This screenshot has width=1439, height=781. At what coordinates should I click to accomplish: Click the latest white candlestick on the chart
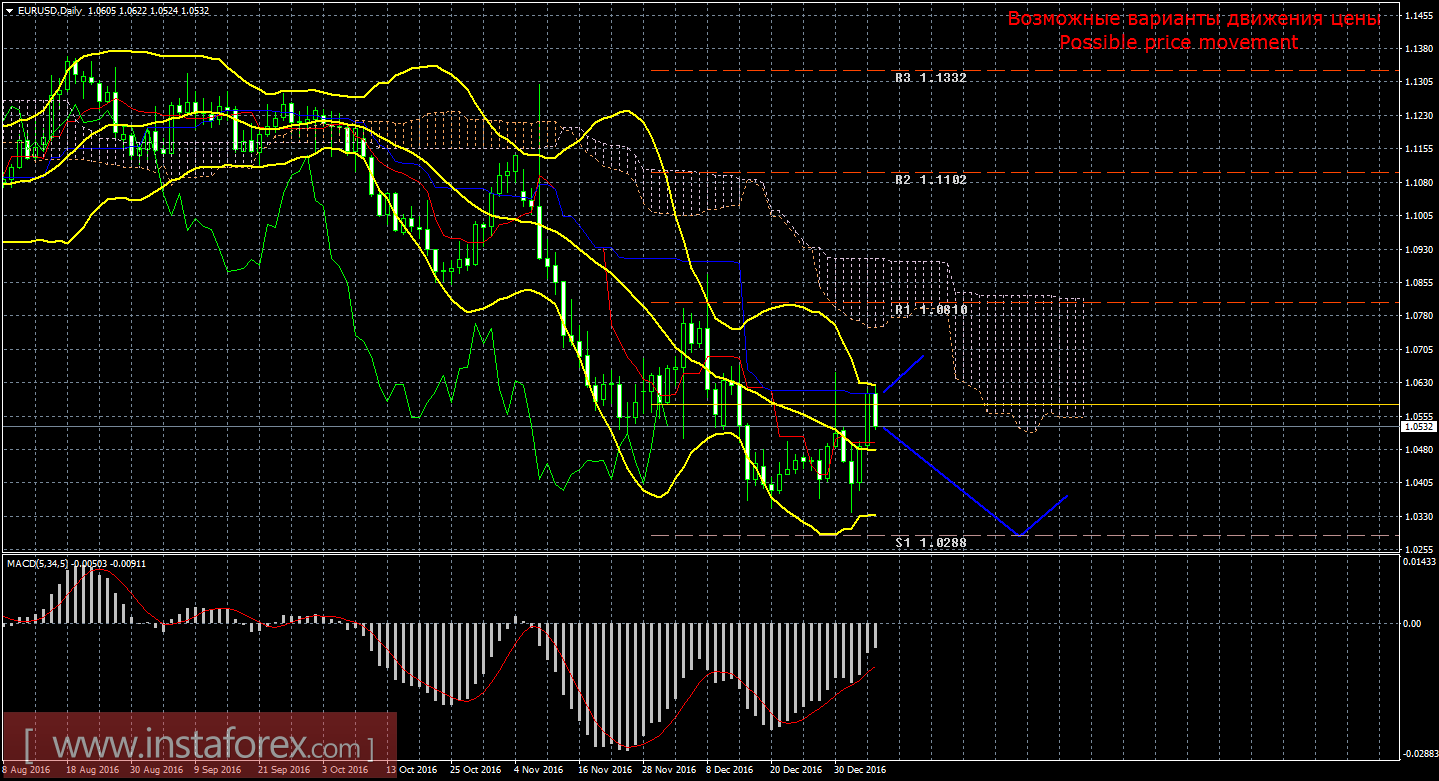click(876, 410)
